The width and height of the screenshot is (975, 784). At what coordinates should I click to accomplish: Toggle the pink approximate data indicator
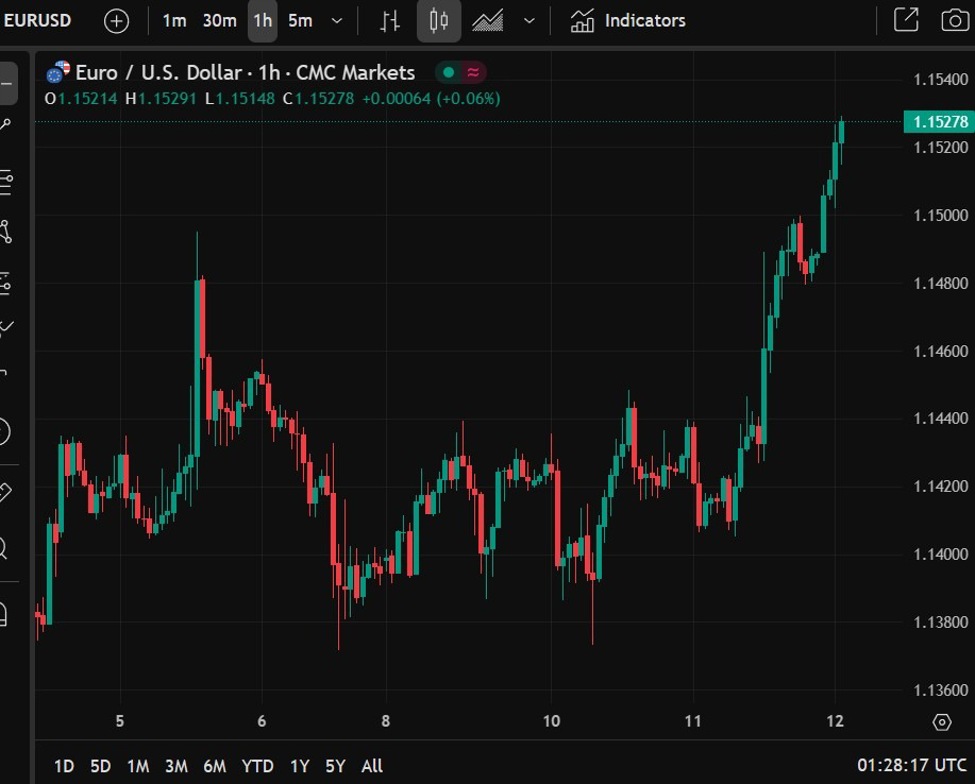pyautogui.click(x=473, y=72)
